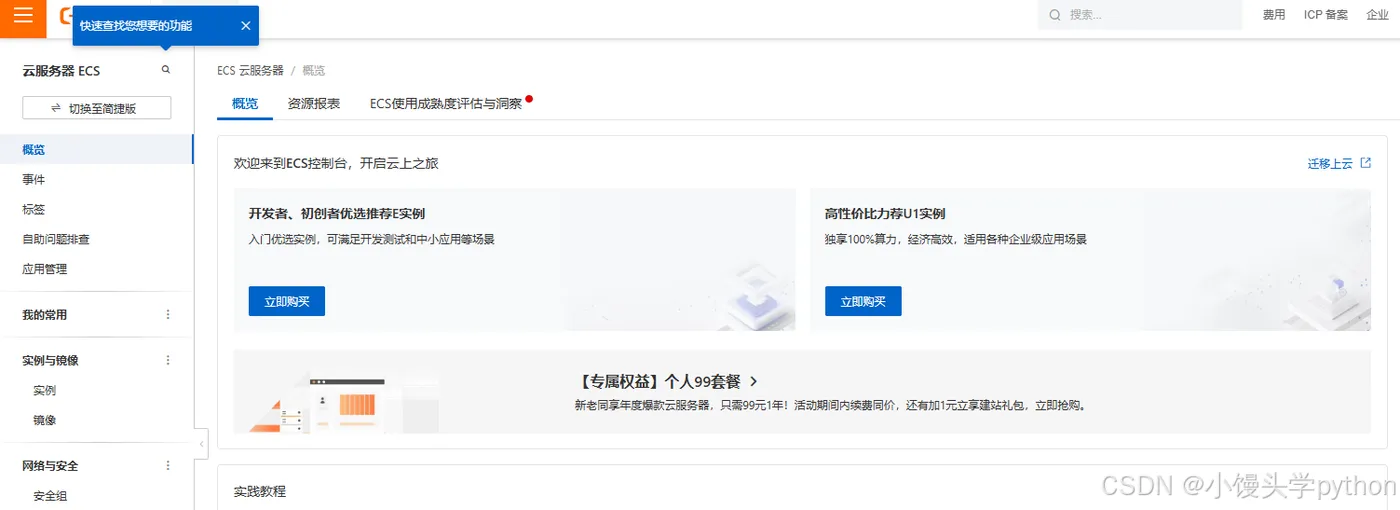Select 概览 in the left sidebar
Screen dimensions: 1400x510
pos(96,150)
